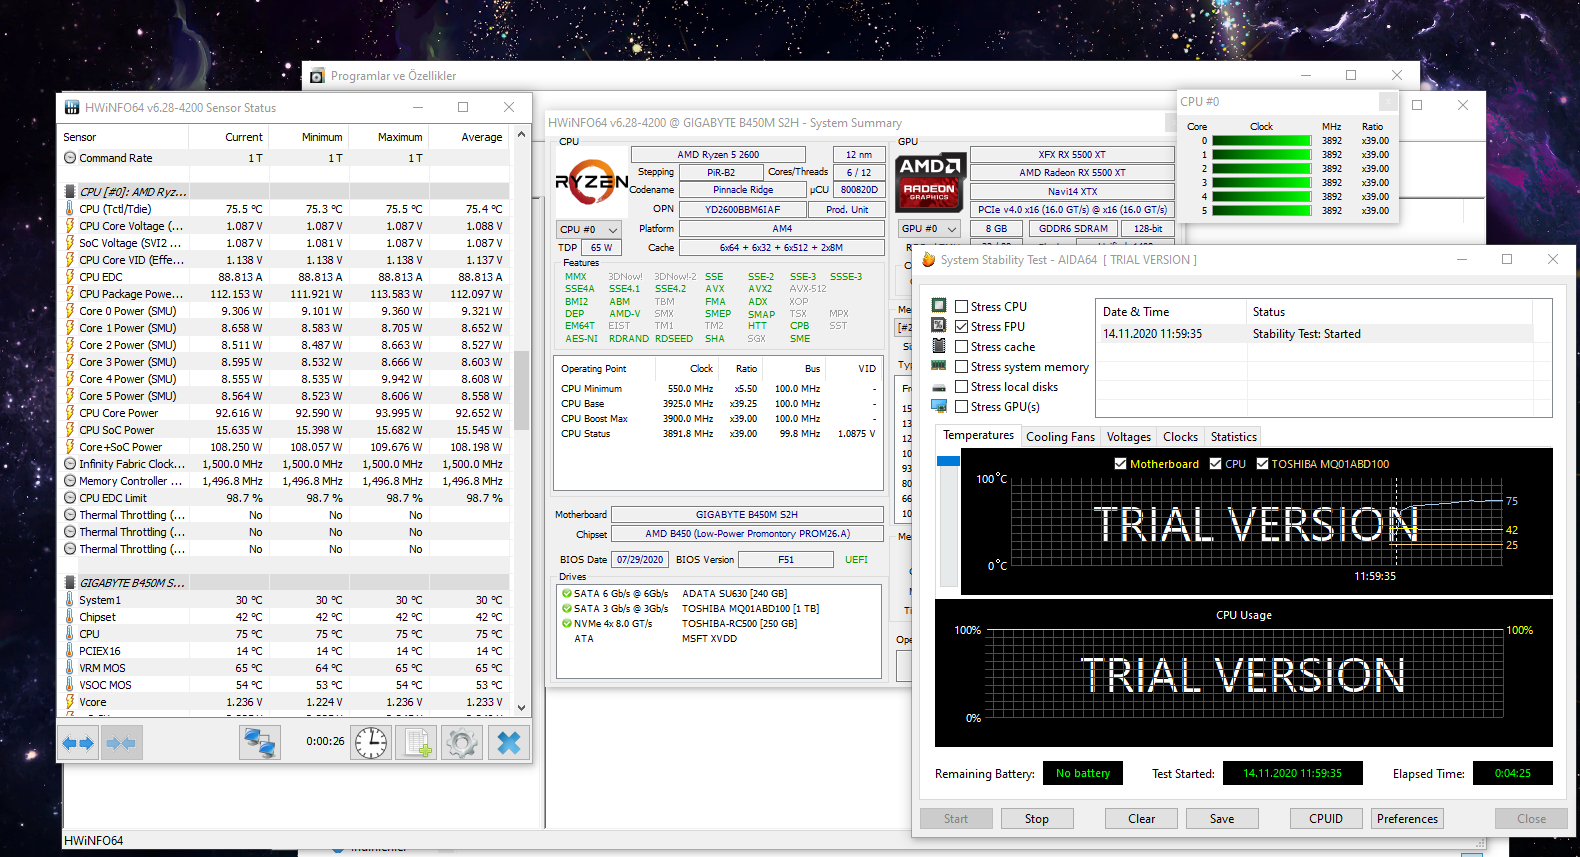The height and width of the screenshot is (857, 1580).
Task: Start logging with the sheet-plus icon
Action: pyautogui.click(x=415, y=743)
